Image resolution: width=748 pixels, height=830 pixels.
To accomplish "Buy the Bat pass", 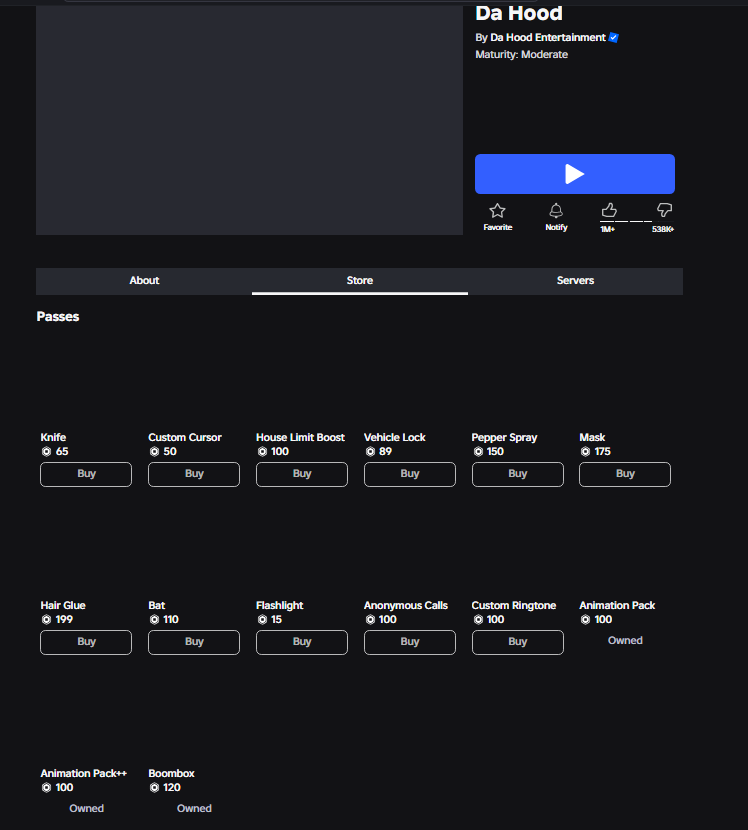I will 194,642.
